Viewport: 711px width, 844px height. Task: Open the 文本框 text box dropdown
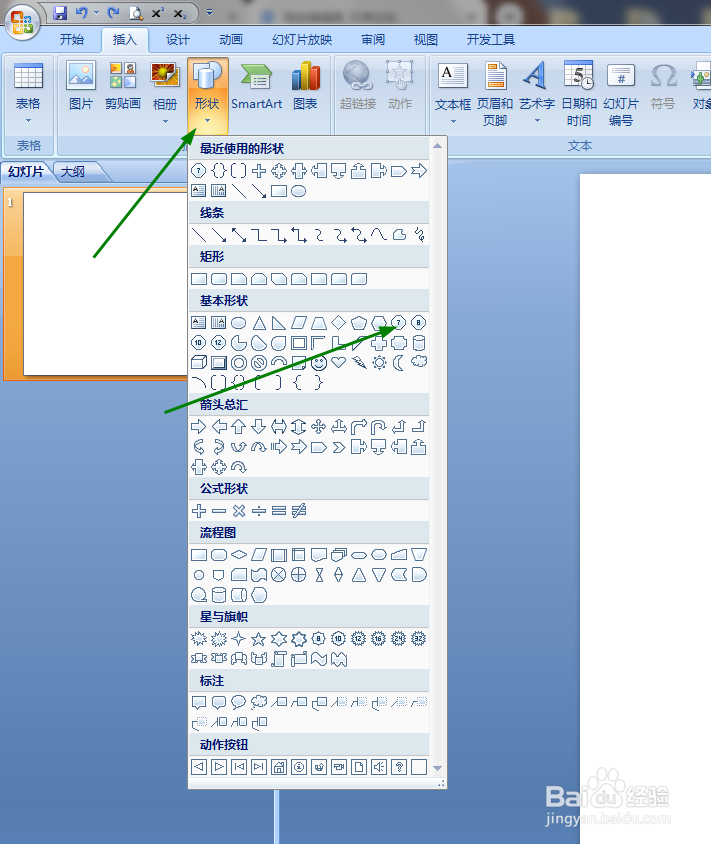click(x=453, y=94)
